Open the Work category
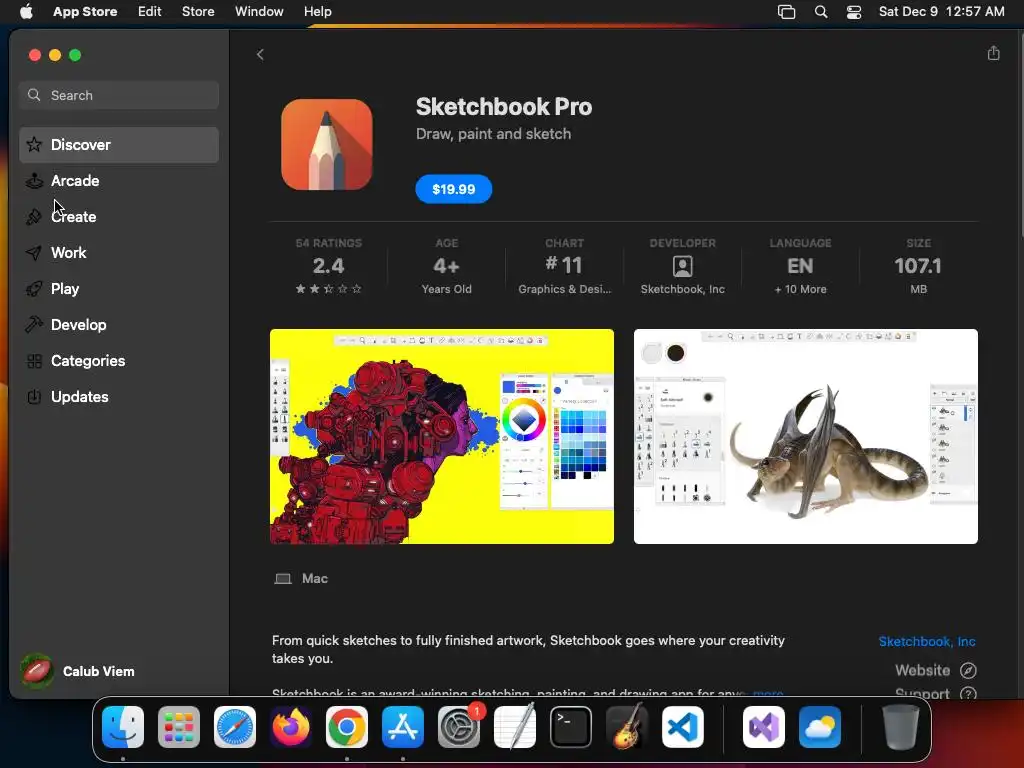Viewport: 1024px width, 768px height. click(119, 252)
